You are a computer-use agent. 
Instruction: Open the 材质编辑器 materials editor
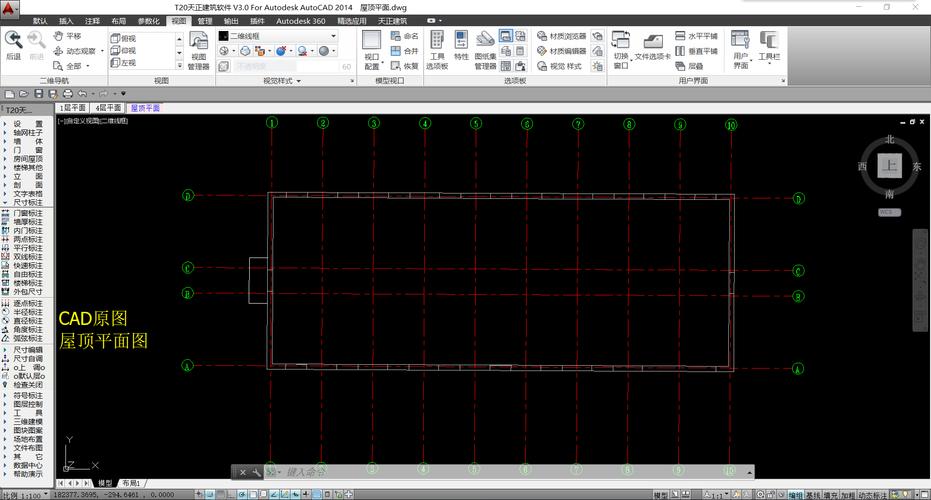561,51
